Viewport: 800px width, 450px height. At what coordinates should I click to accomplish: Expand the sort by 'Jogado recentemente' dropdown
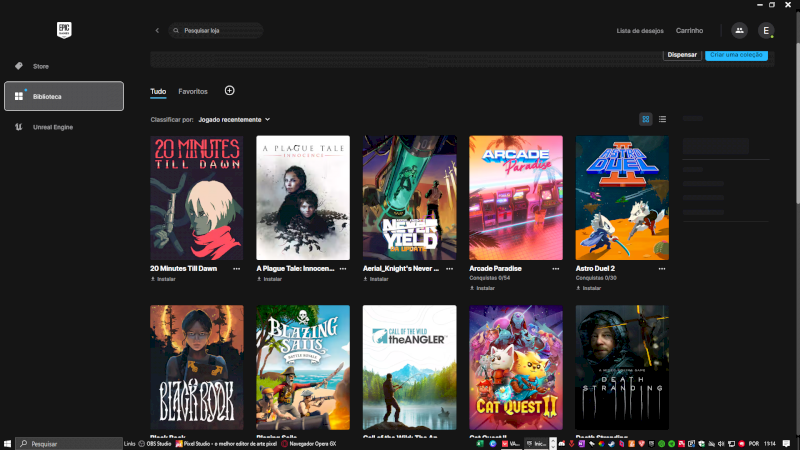[x=234, y=119]
